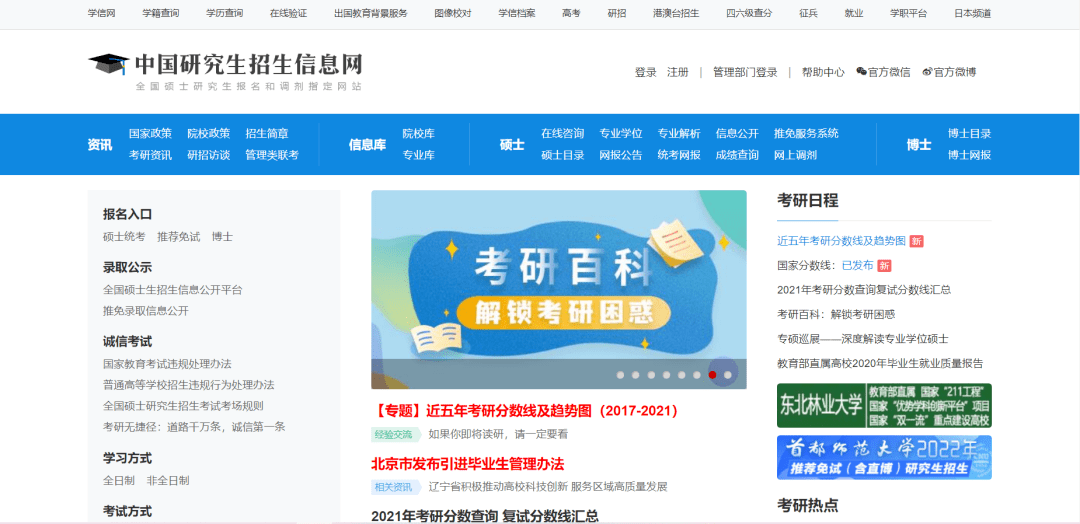This screenshot has width=1080, height=524.
Task: Open 推免录取信息公开 link
Action: point(146,311)
